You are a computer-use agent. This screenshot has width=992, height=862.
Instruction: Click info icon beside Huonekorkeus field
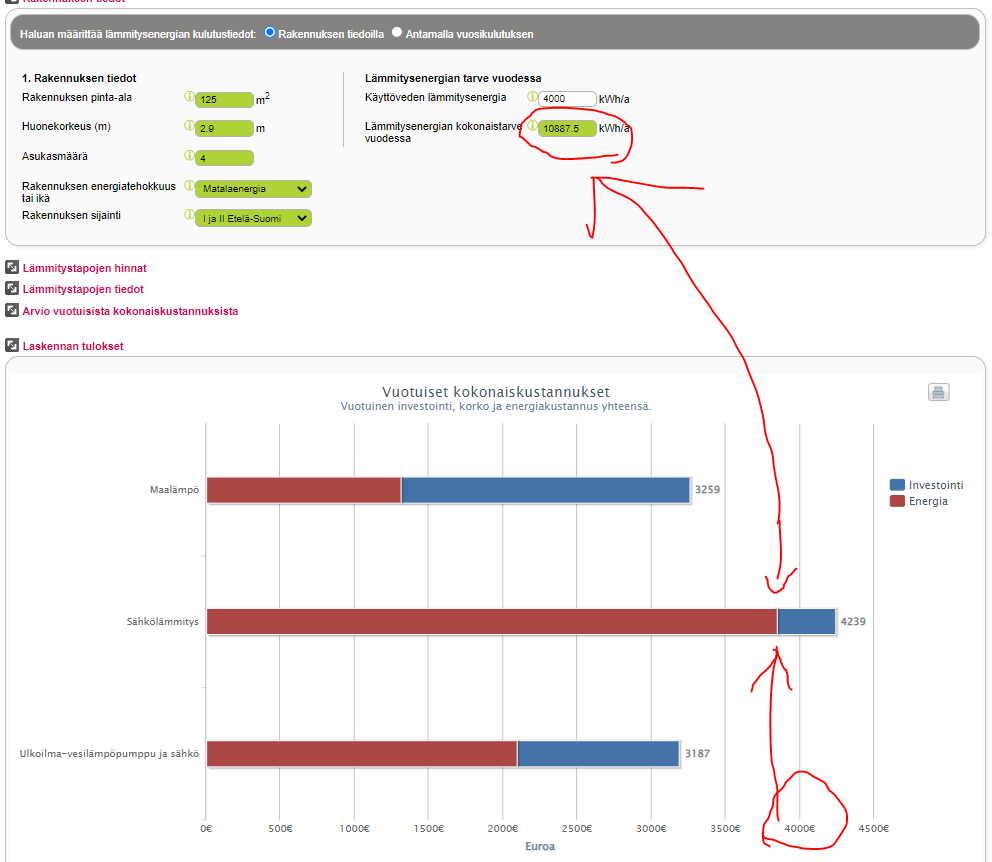point(189,126)
